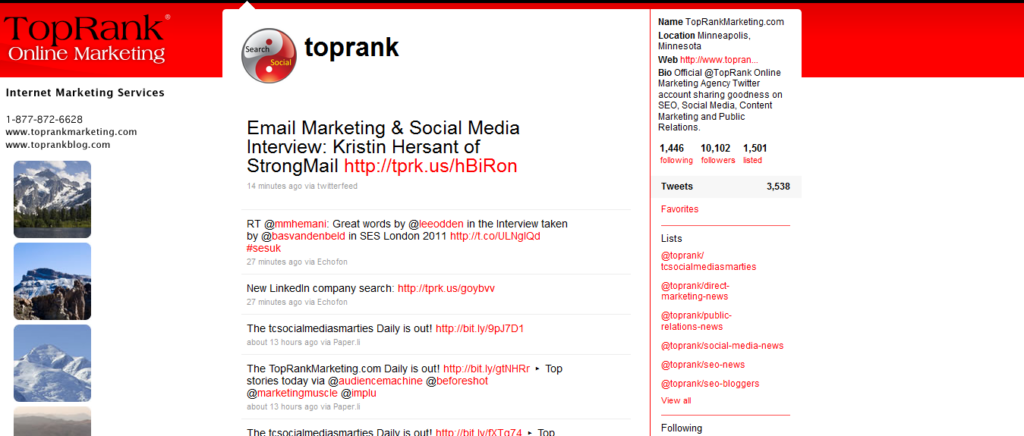Select the Tweets tab showing 3,538
The image size is (1024, 436).
pos(726,187)
